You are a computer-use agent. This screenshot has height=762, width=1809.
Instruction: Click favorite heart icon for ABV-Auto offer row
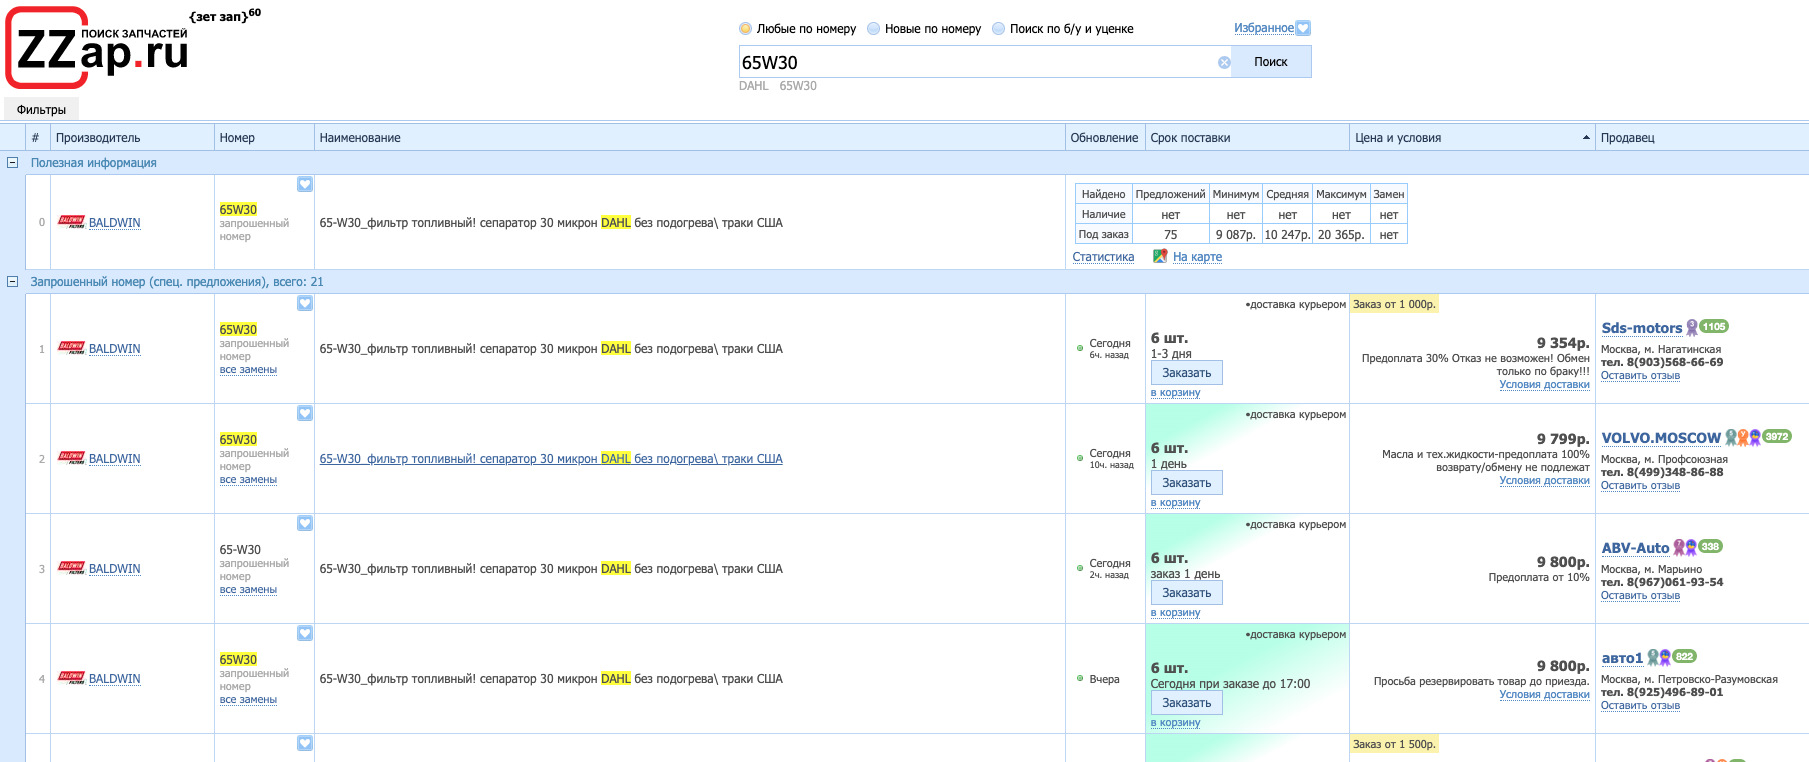pos(305,523)
